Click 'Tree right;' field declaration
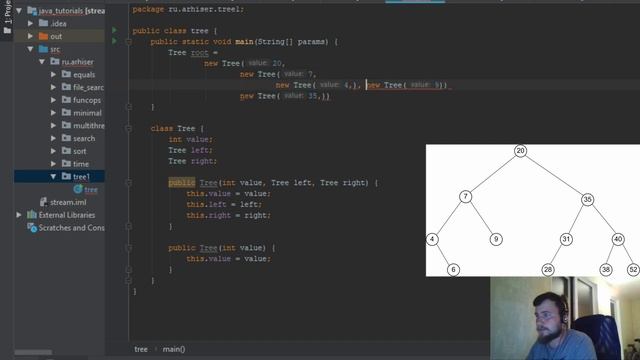Viewport: 640px width, 360px height. click(193, 161)
